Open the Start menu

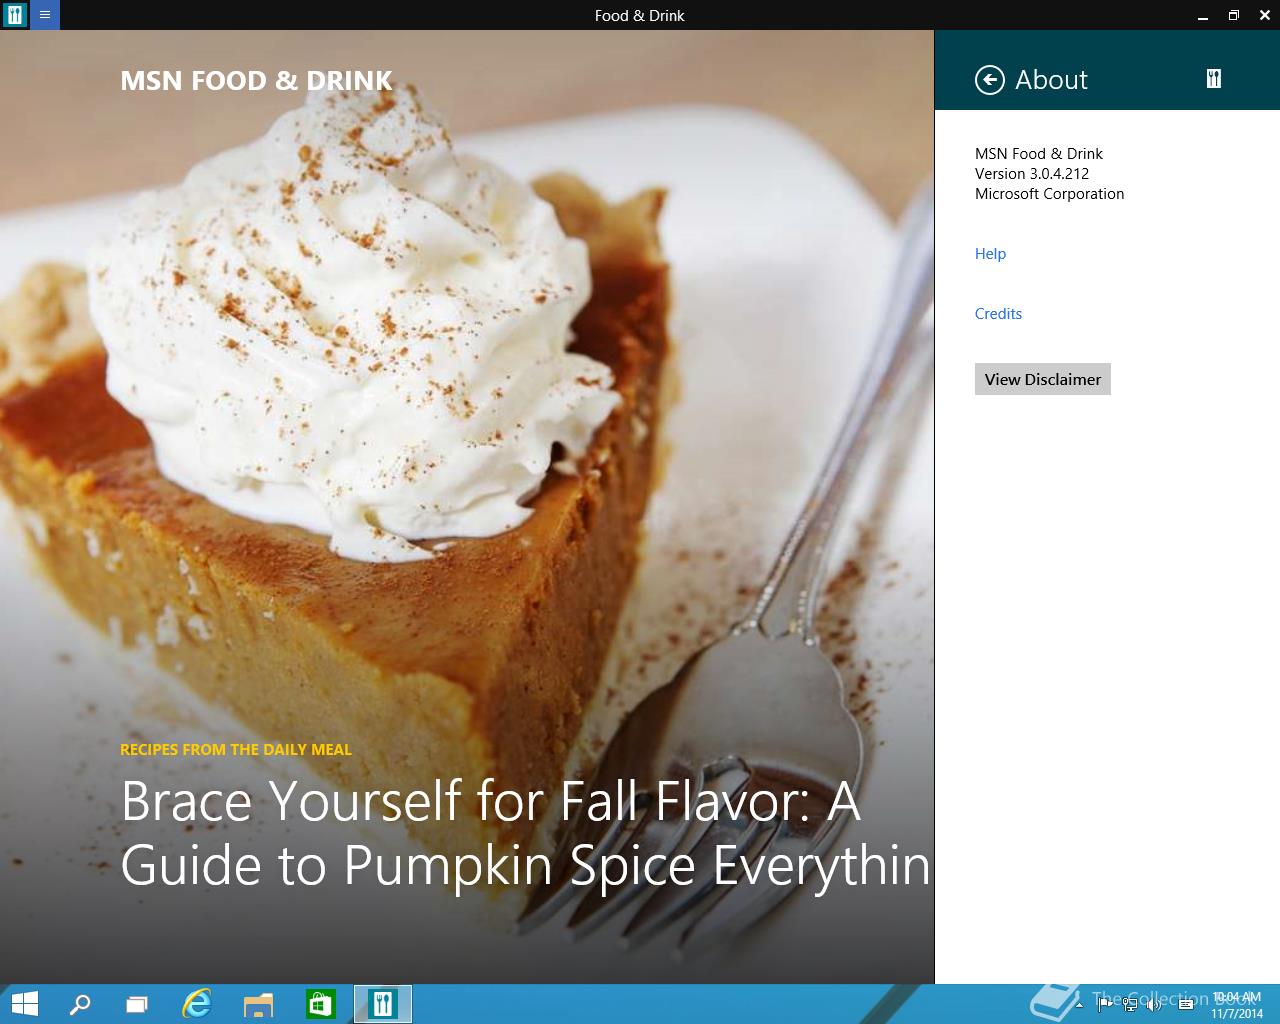point(24,1004)
